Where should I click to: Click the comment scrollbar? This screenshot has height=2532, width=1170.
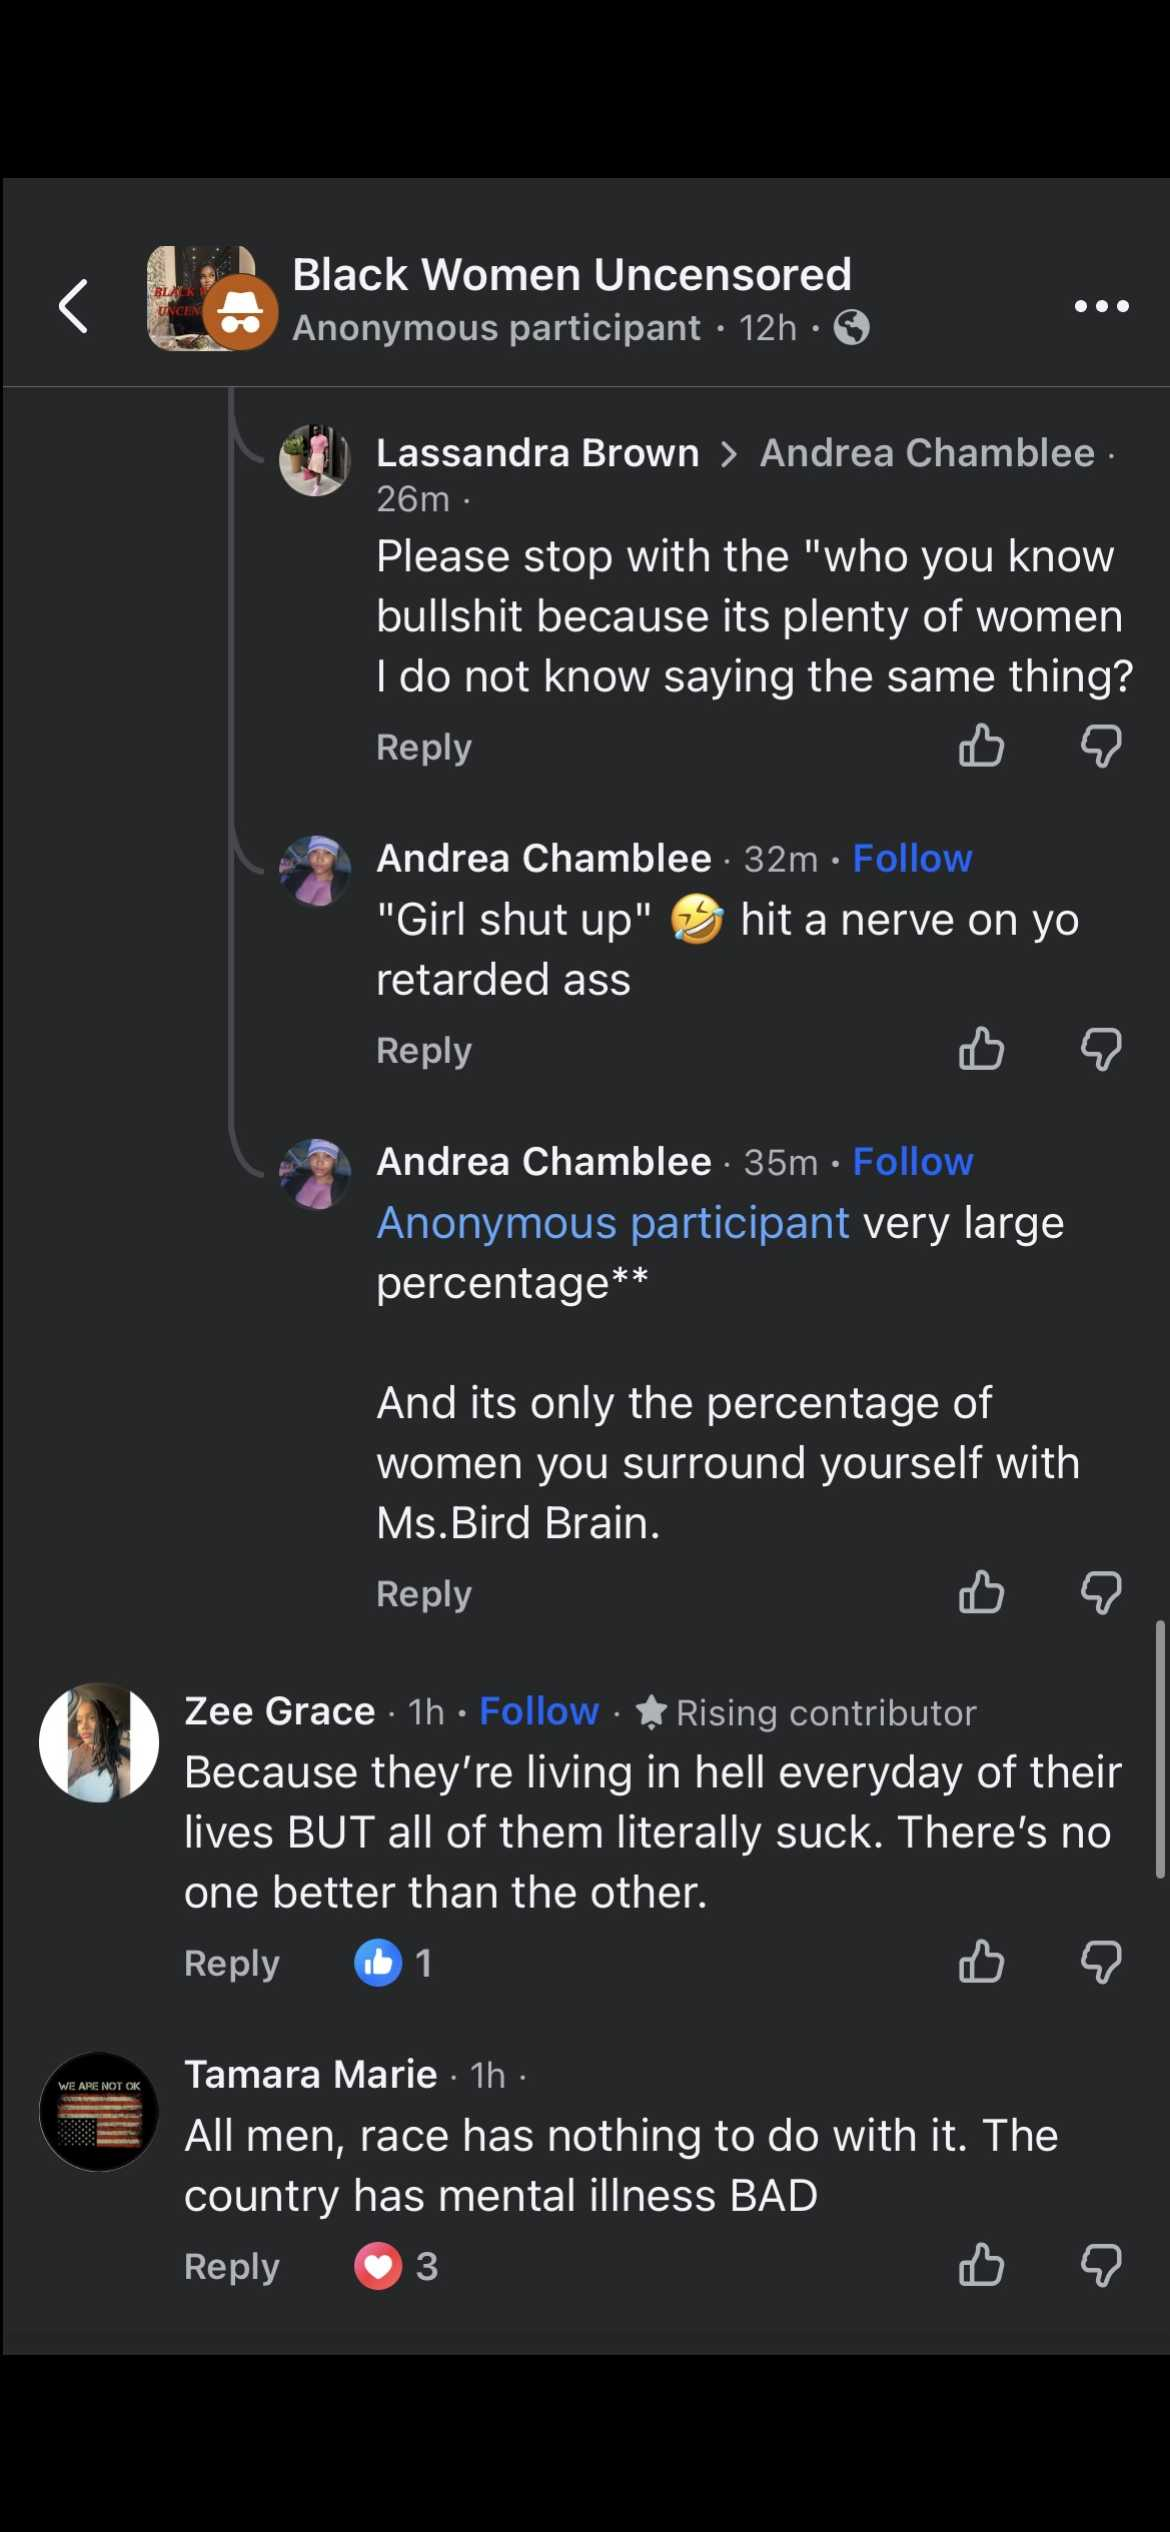click(1160, 1750)
